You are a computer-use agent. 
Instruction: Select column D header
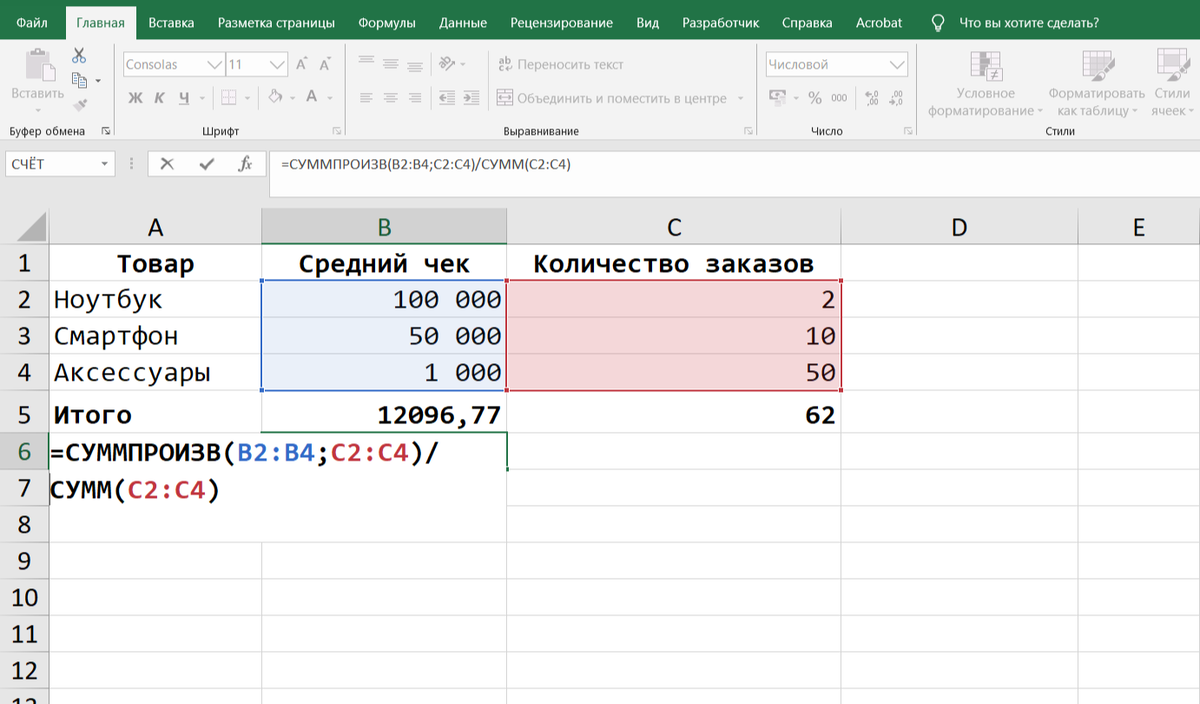959,227
